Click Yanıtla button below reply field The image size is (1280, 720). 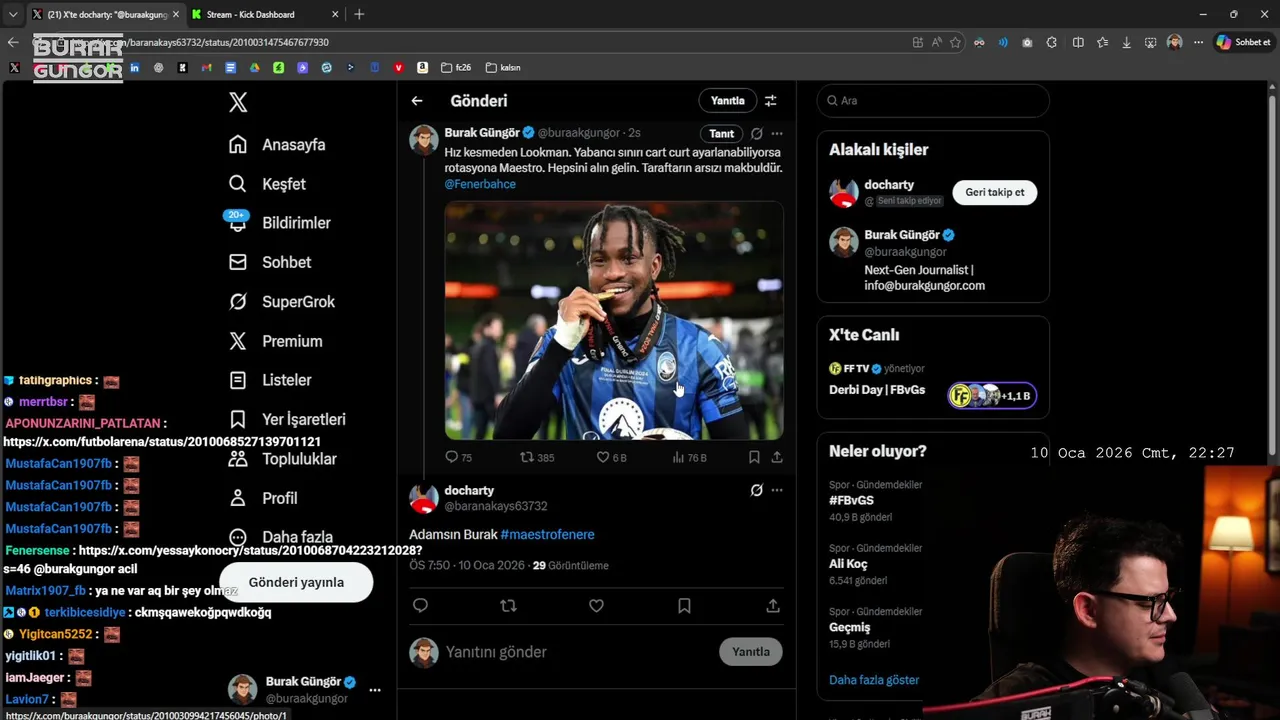[751, 652]
